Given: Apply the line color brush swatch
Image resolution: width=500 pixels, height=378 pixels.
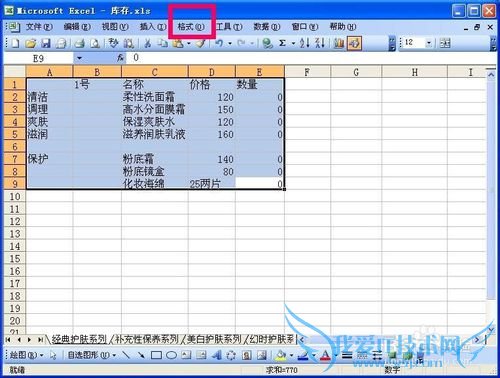Looking at the screenshot, I should 303,355.
